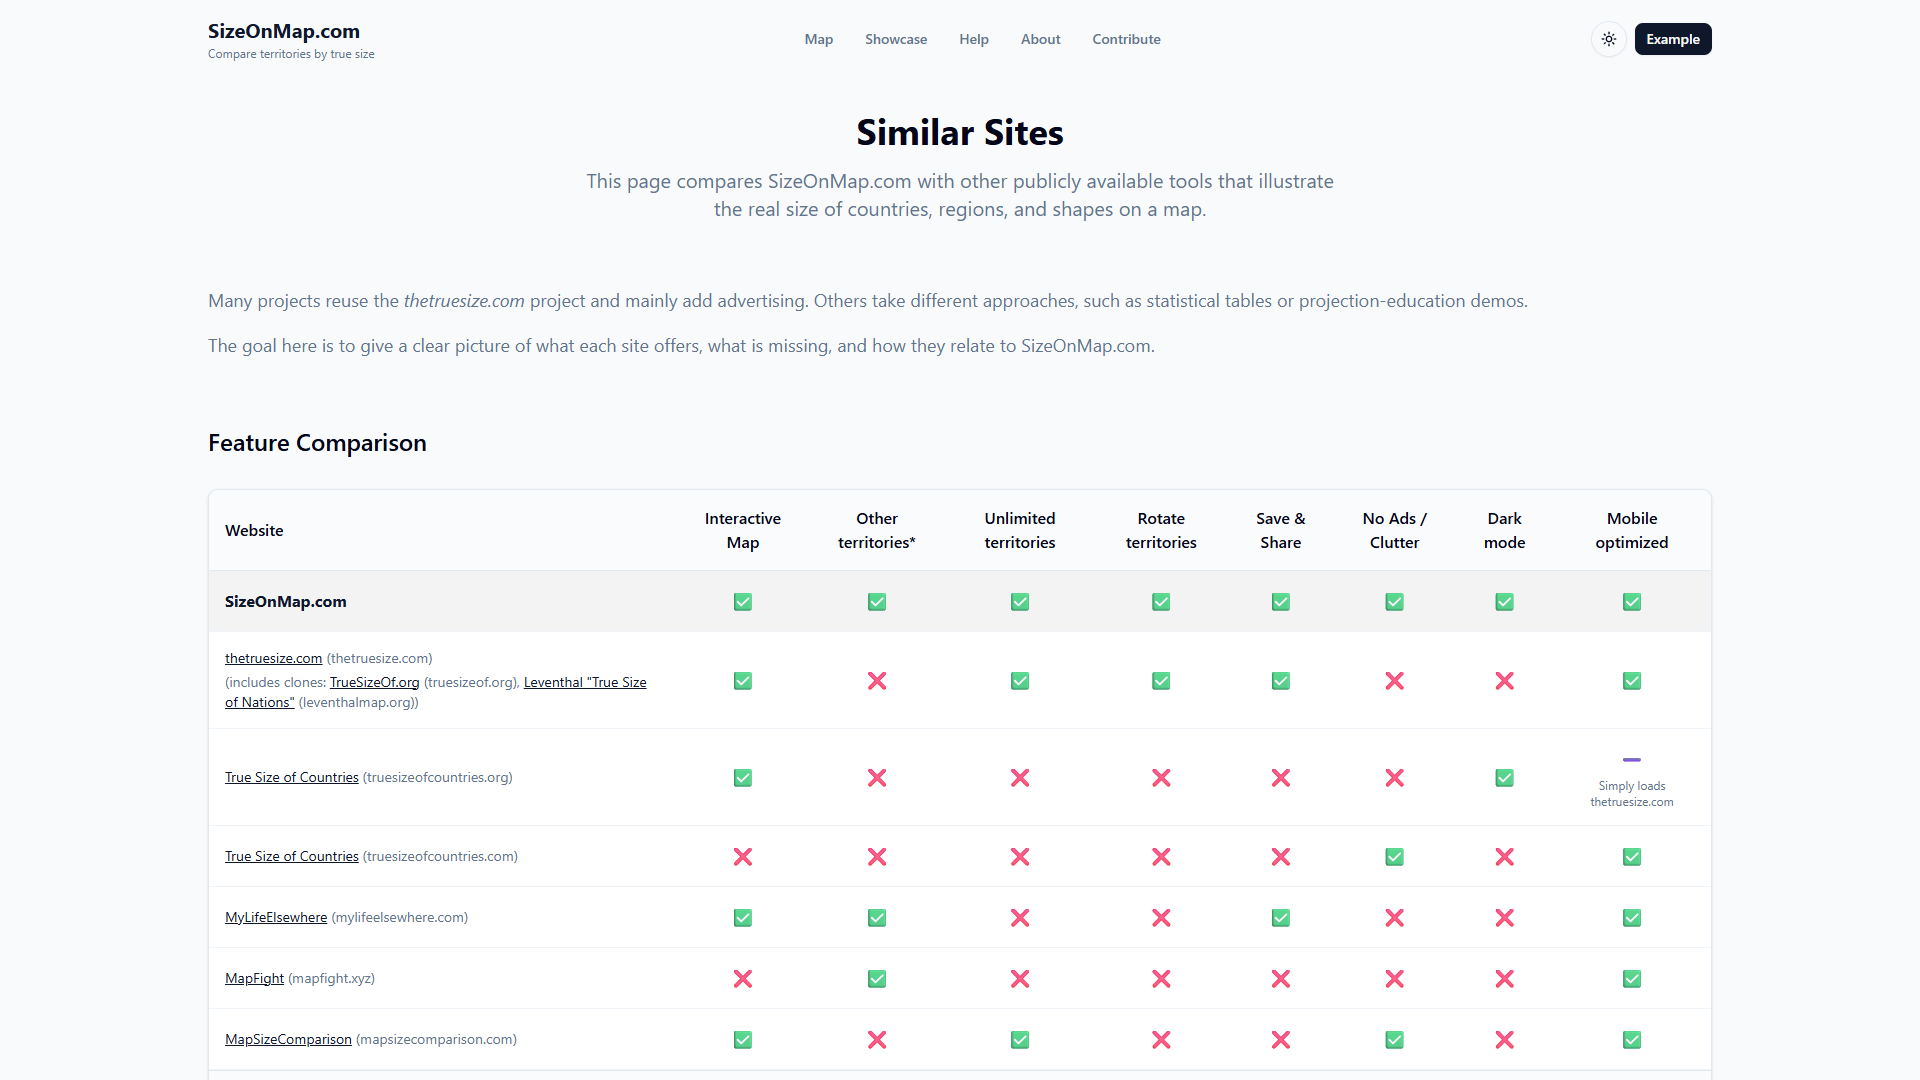Click MyLifeElsewhere Save & Share green check

(x=1280, y=918)
